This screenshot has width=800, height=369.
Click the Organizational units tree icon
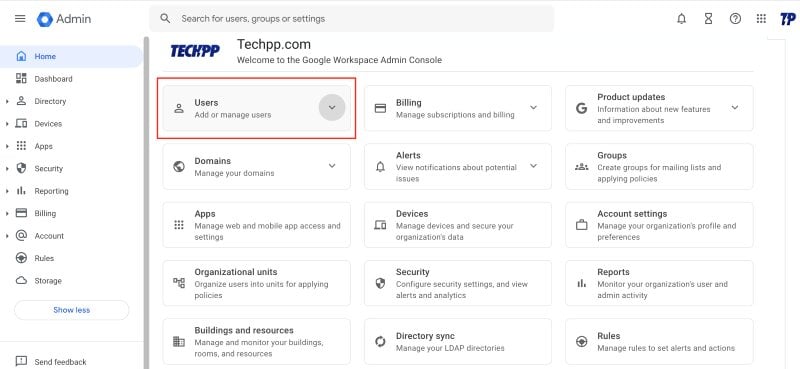179,283
